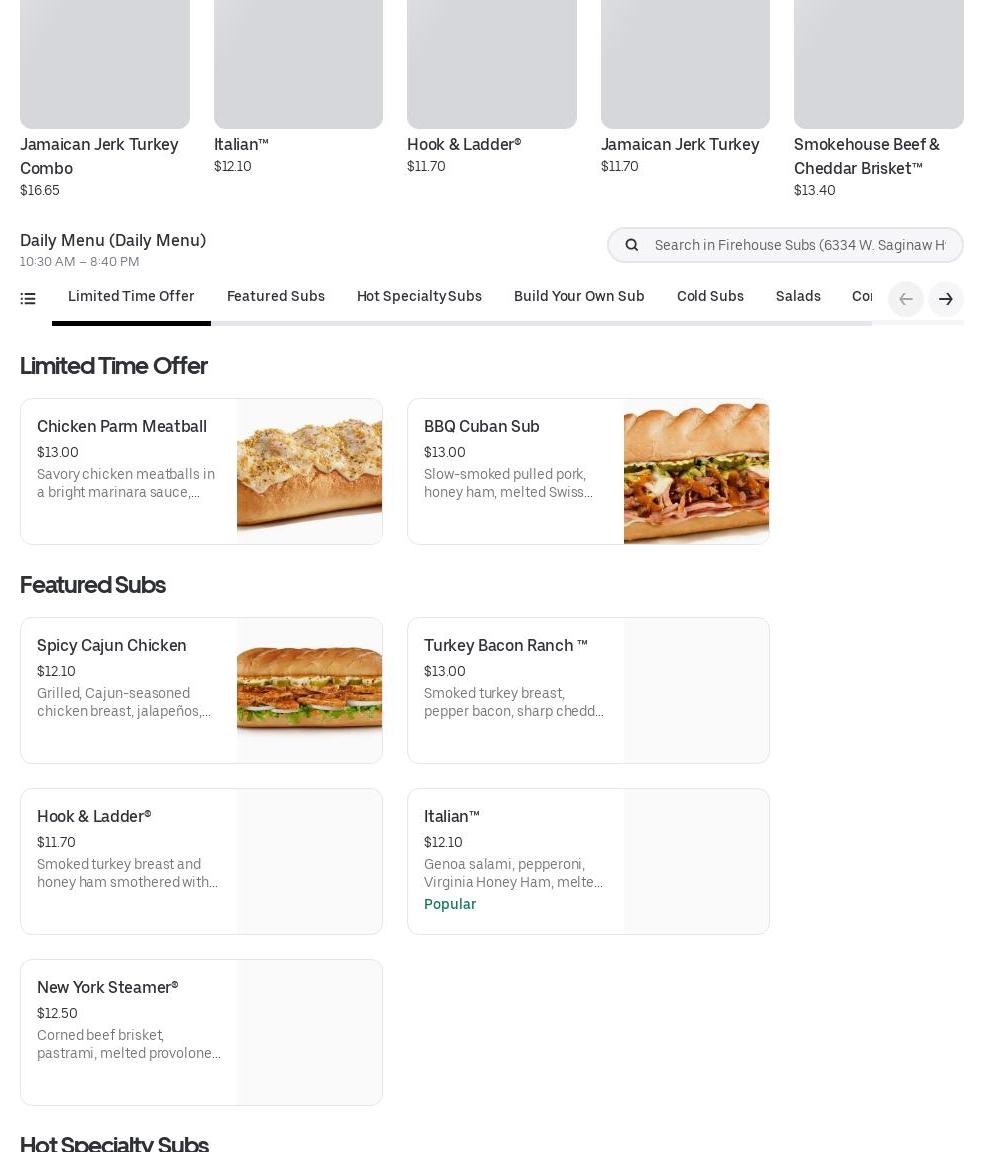Open the Turkey Bacon Ranch item card
Image resolution: width=984 pixels, height=1152 pixels.
point(588,691)
